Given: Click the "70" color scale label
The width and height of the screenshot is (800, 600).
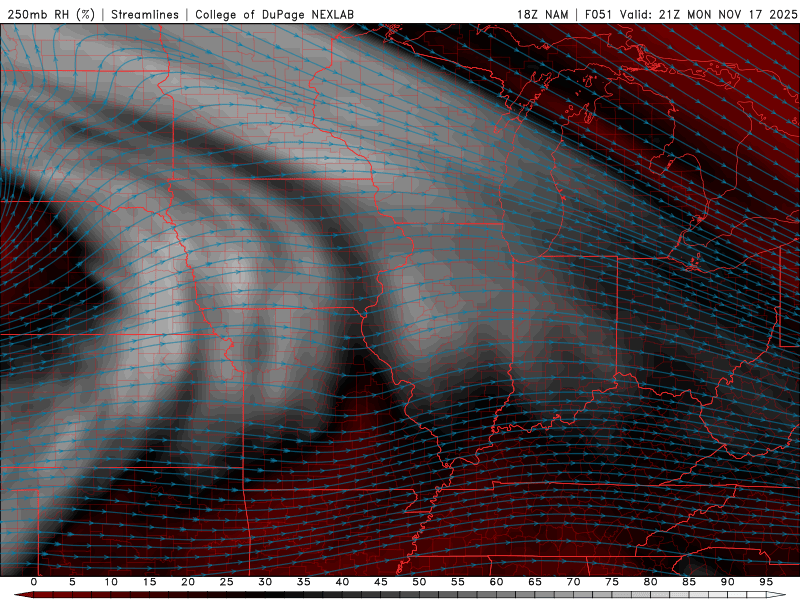Looking at the screenshot, I should tap(573, 582).
